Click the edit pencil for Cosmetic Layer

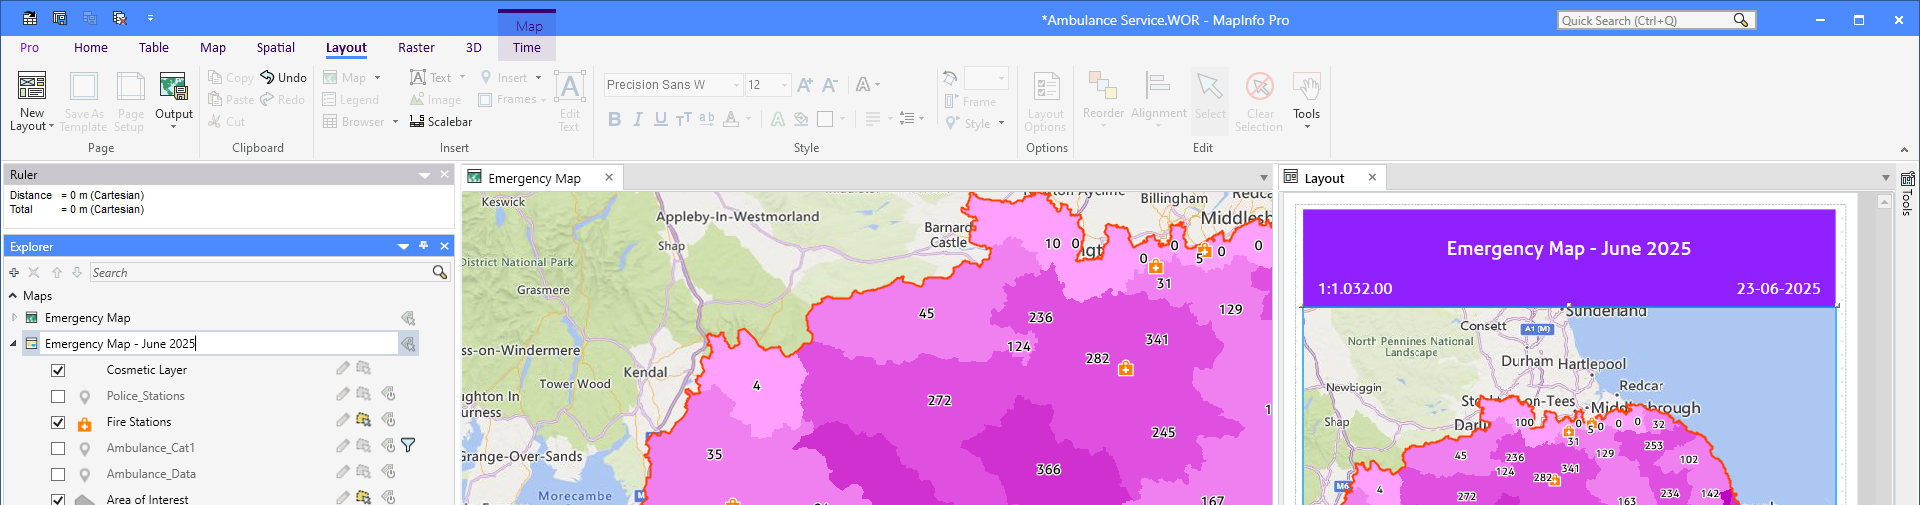pos(342,369)
